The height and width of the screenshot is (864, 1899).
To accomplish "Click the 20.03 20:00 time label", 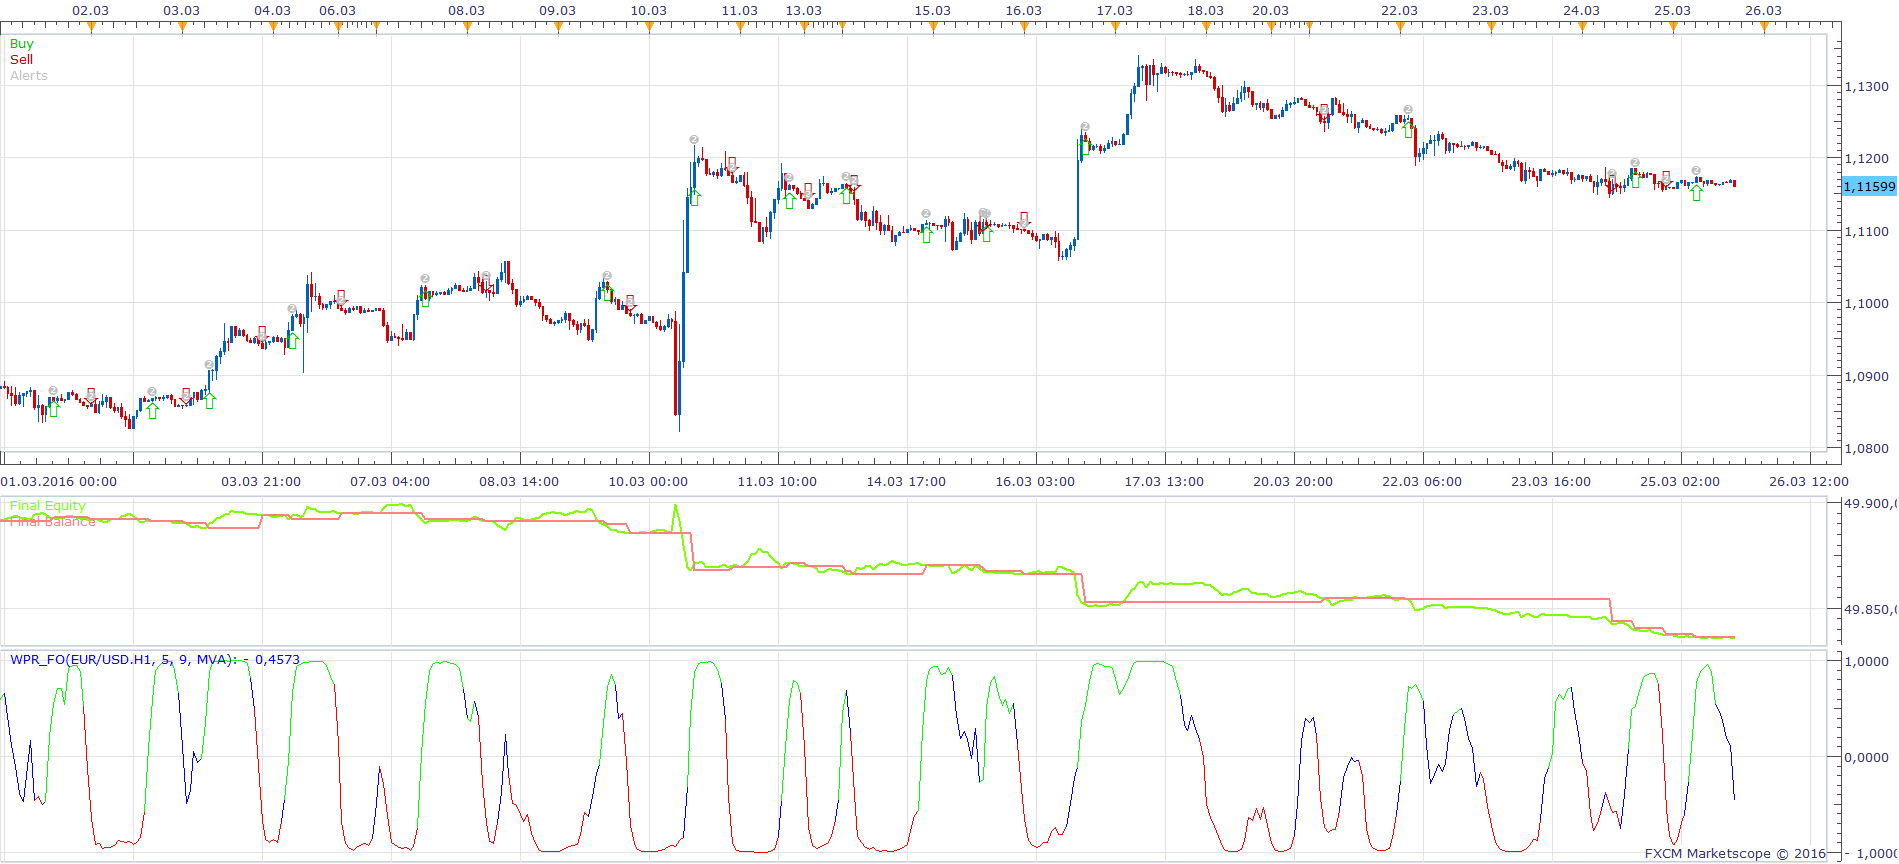I will click(1293, 482).
